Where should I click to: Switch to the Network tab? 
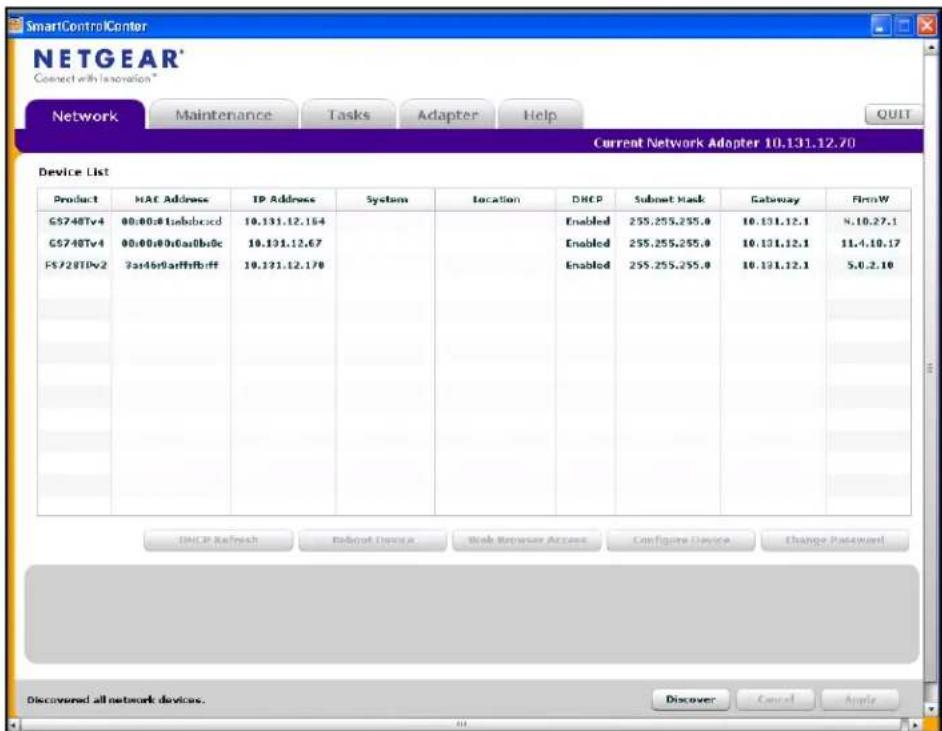pyautogui.click(x=85, y=115)
